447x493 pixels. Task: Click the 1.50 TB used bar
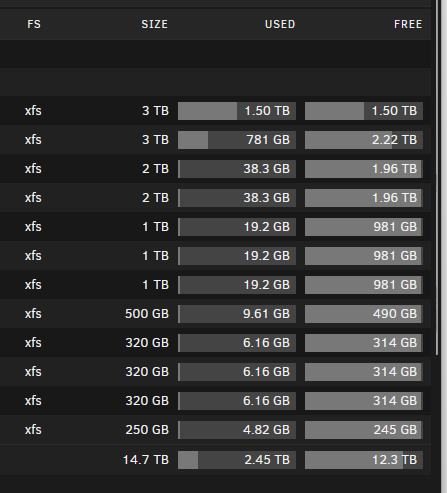[x=237, y=111]
